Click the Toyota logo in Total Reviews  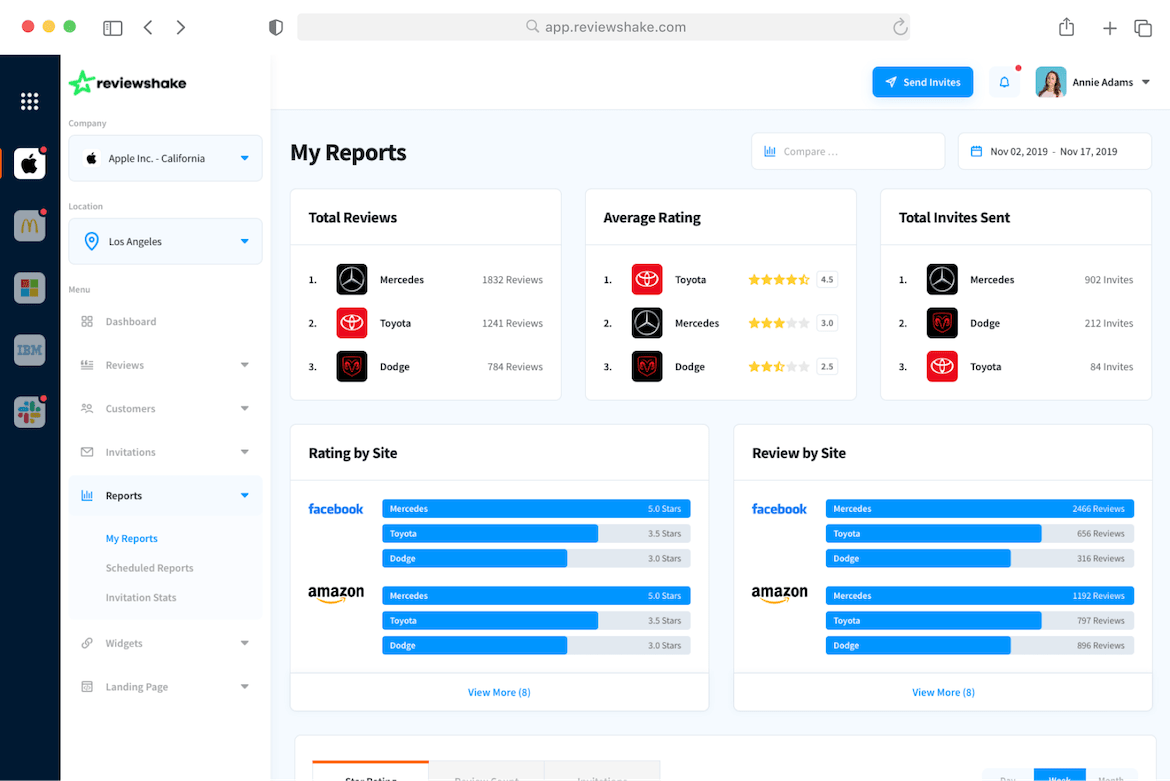point(351,323)
